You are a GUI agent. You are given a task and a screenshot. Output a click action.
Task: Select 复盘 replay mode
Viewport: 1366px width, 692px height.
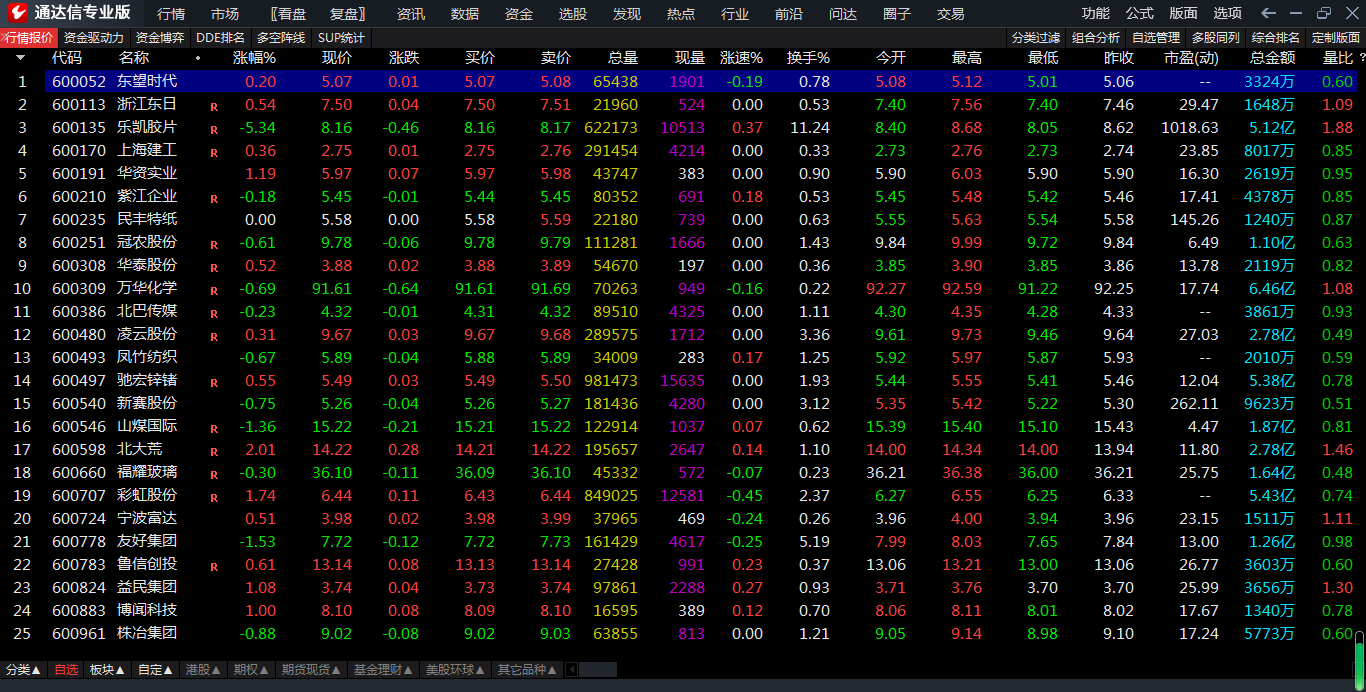[x=347, y=14]
